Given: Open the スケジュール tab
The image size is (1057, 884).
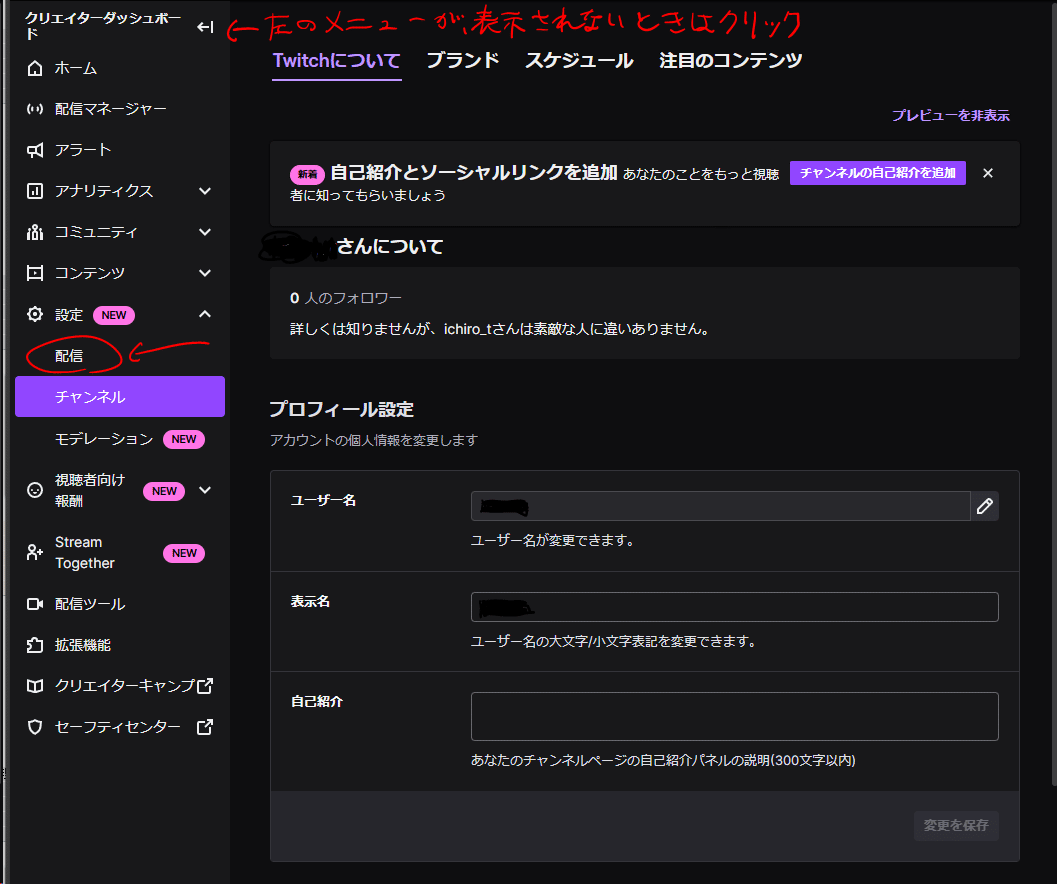Looking at the screenshot, I should click(578, 60).
